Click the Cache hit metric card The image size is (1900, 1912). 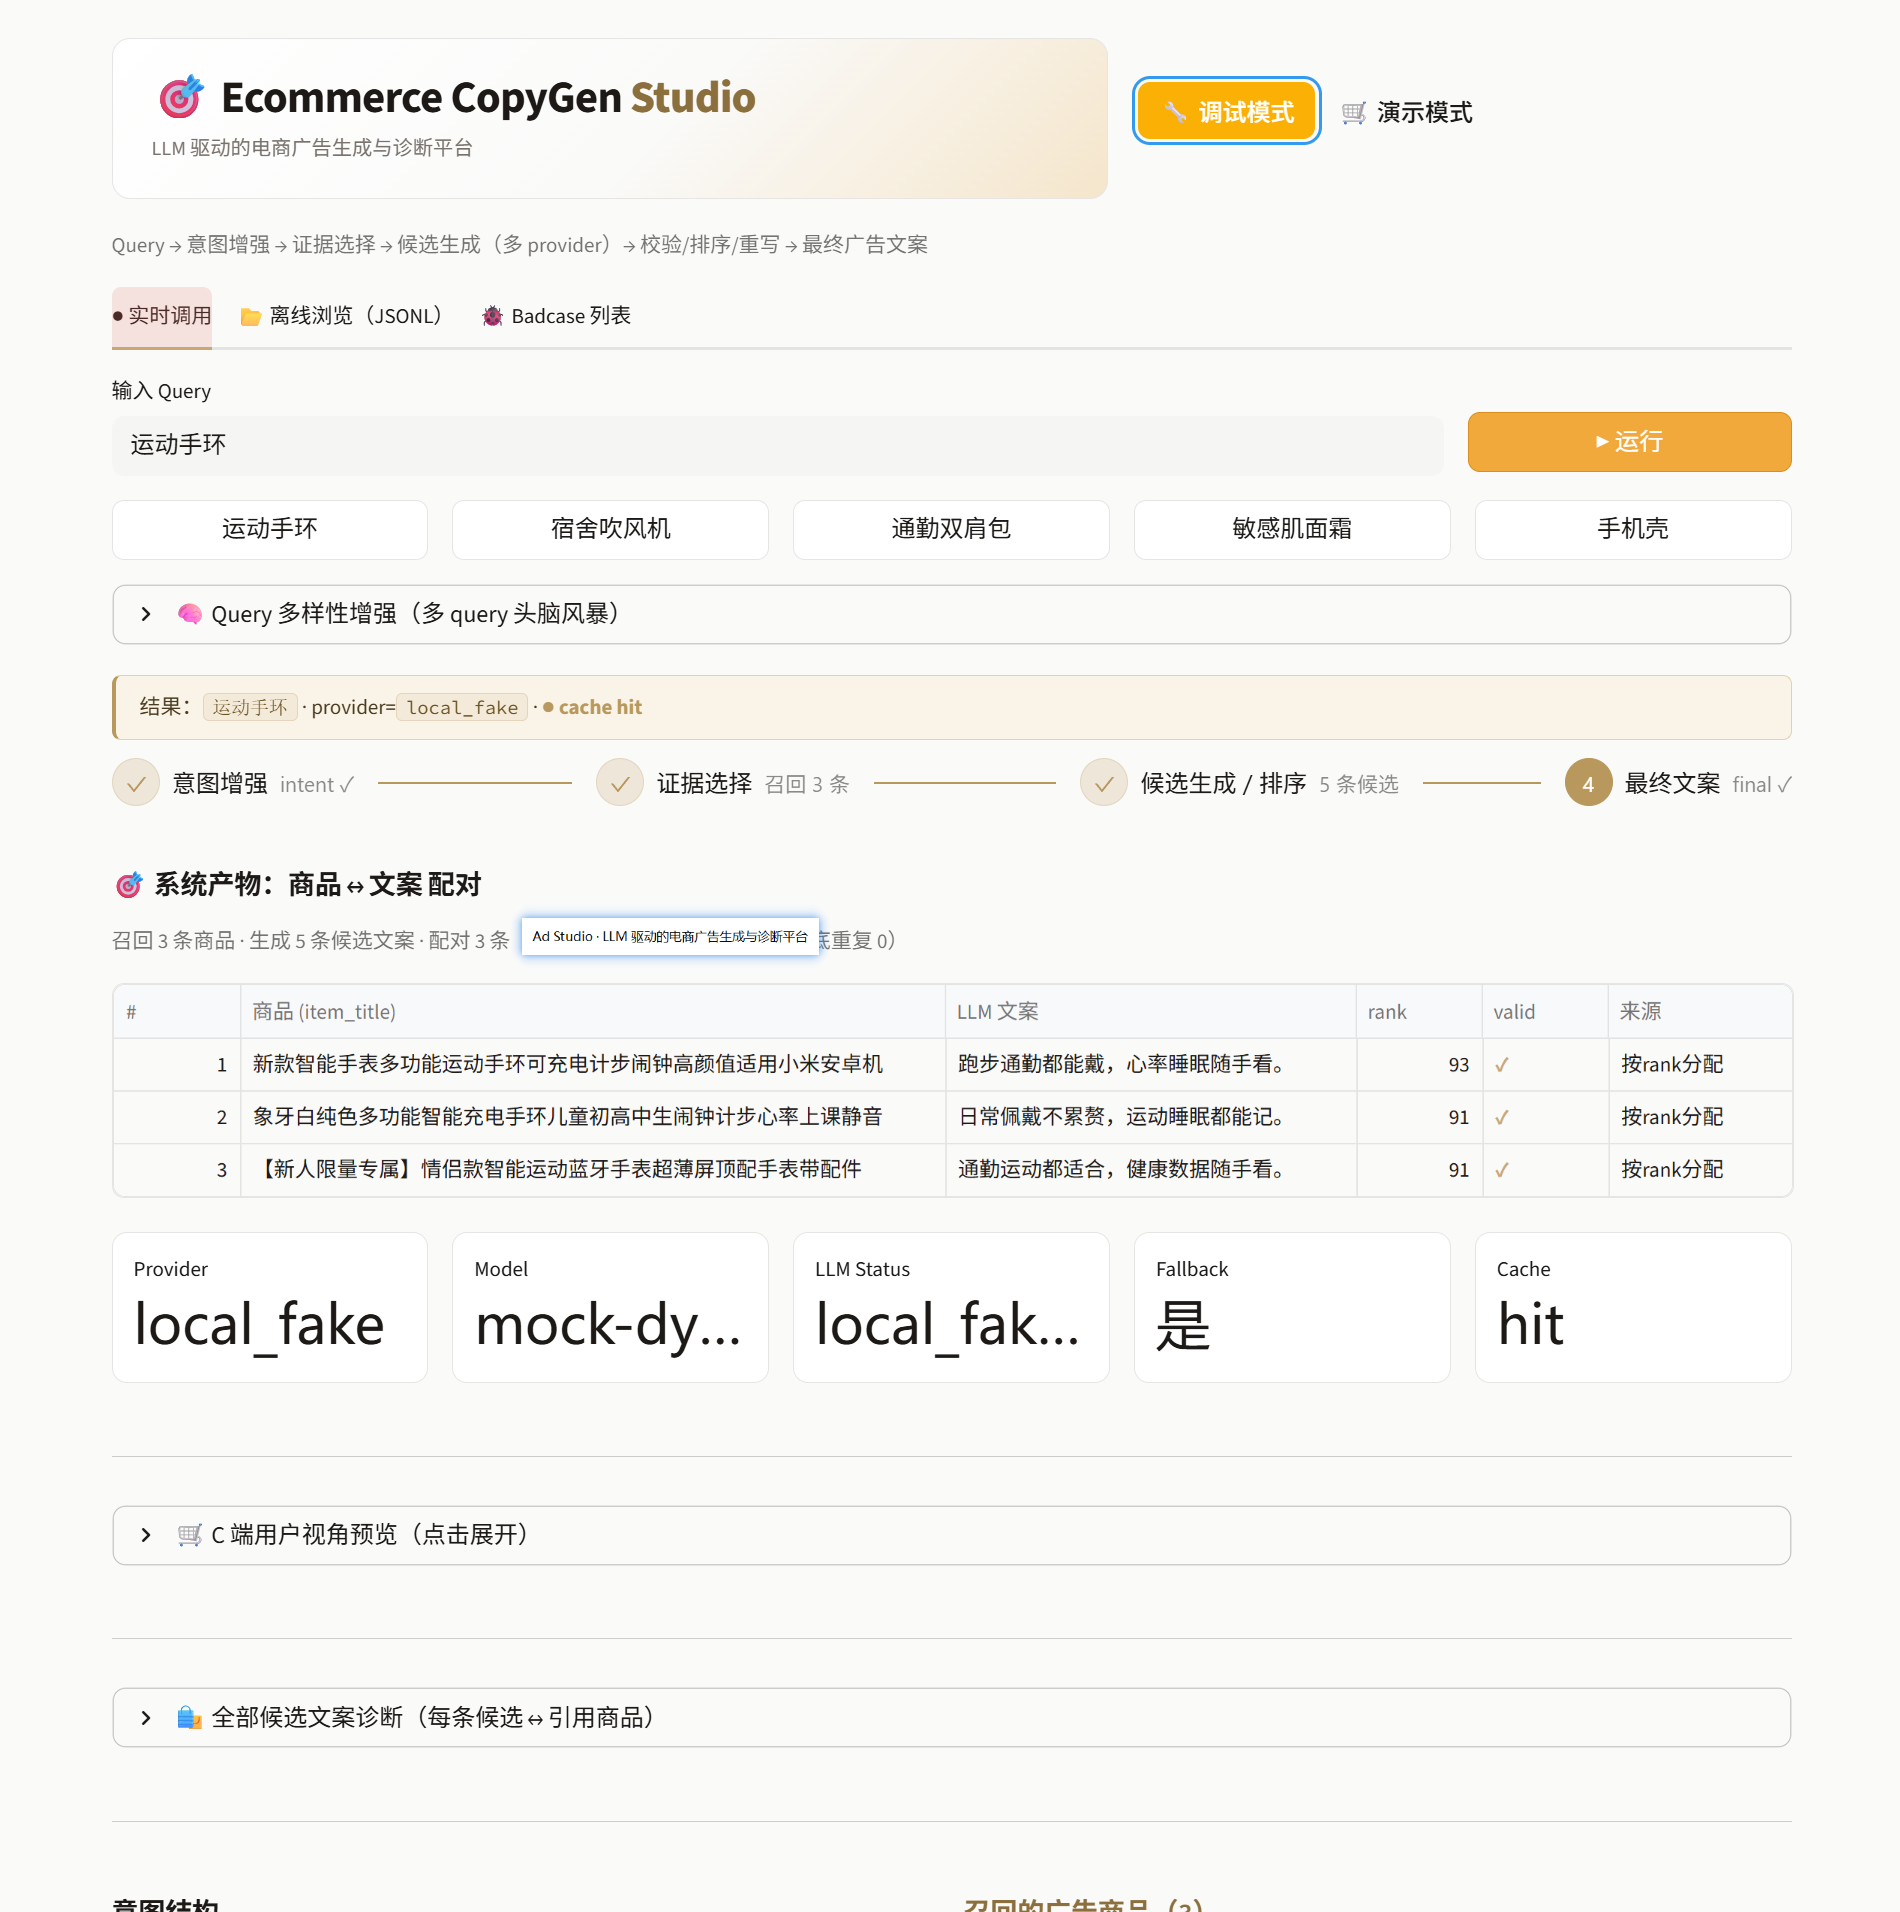1633,1308
